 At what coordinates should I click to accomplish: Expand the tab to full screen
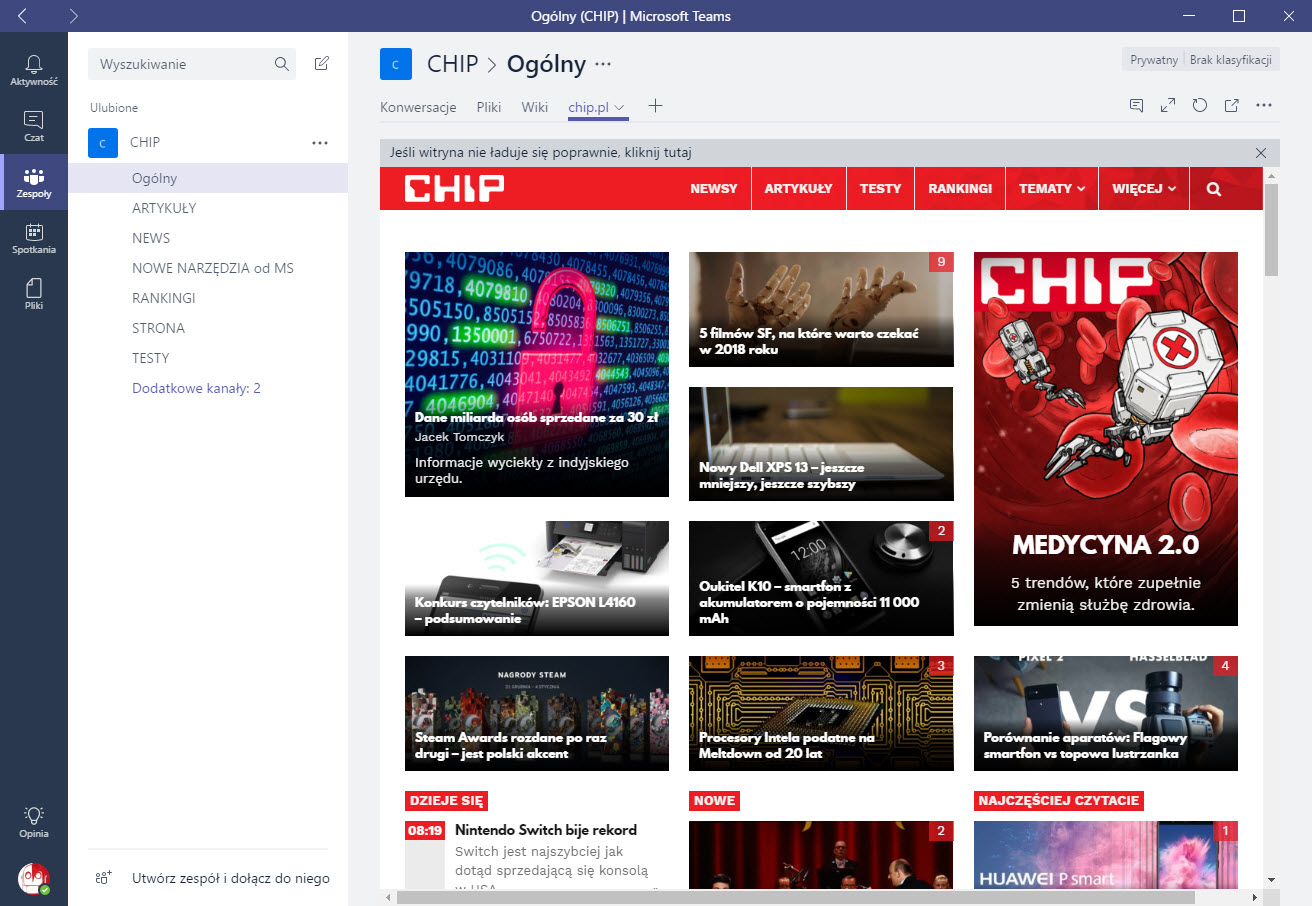point(1167,105)
